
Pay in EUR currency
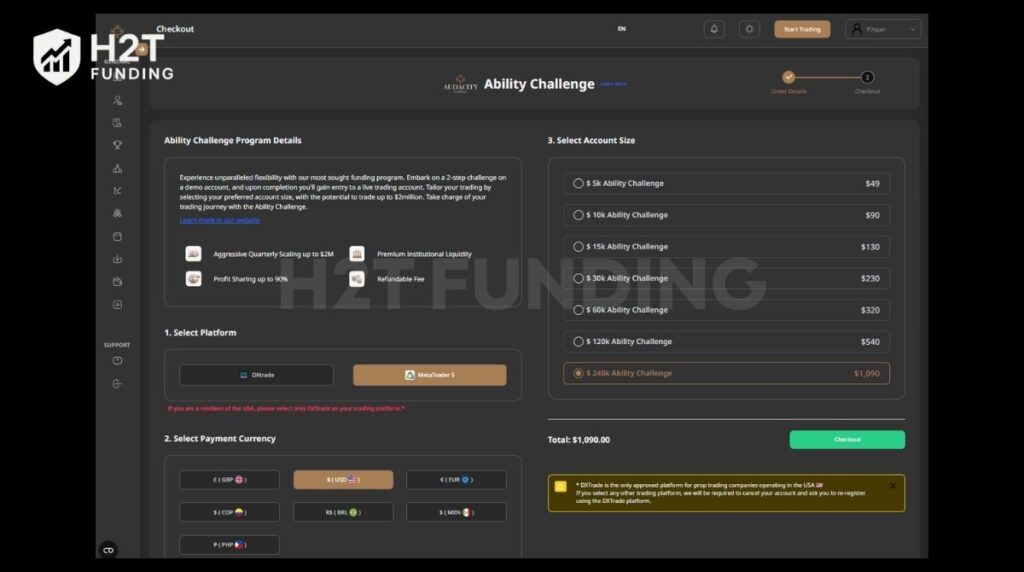click(x=456, y=479)
